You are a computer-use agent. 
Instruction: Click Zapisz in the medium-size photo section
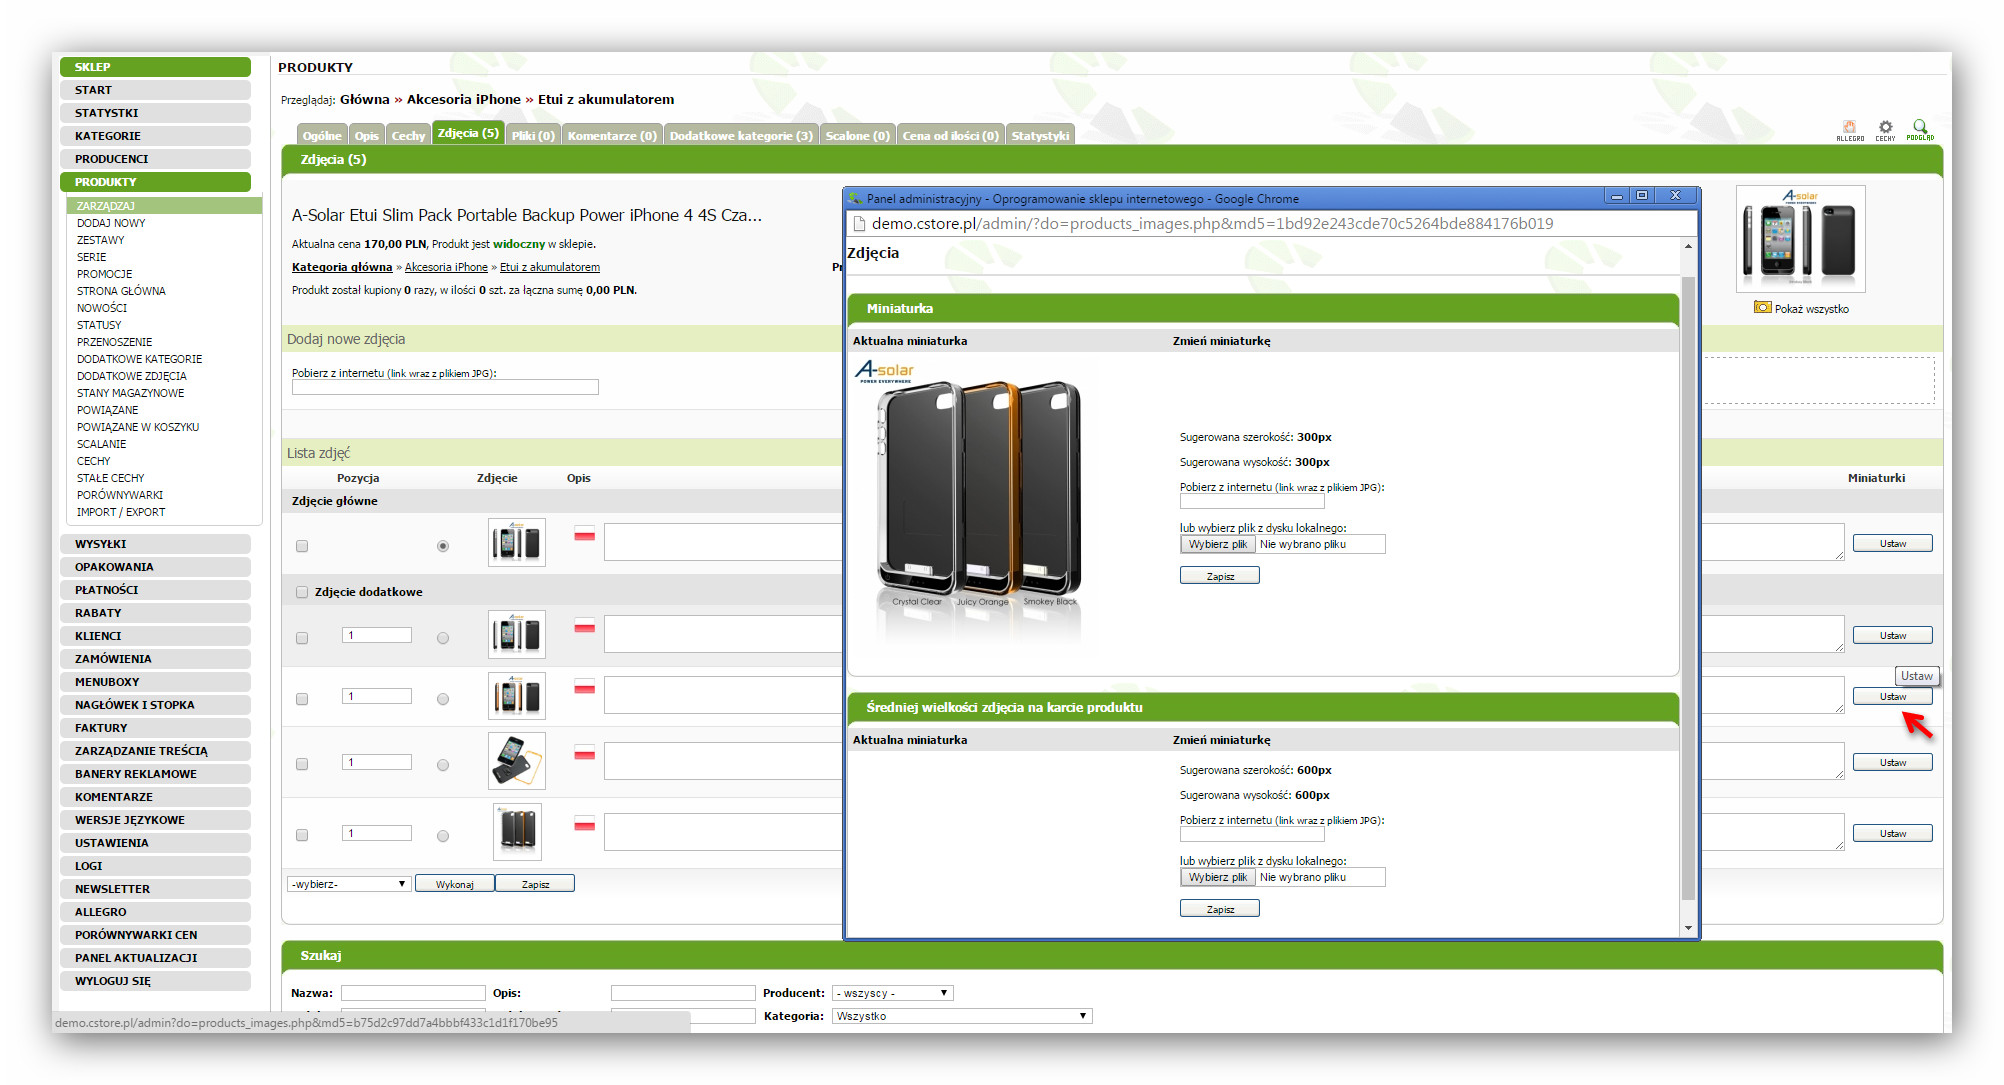click(x=1220, y=909)
